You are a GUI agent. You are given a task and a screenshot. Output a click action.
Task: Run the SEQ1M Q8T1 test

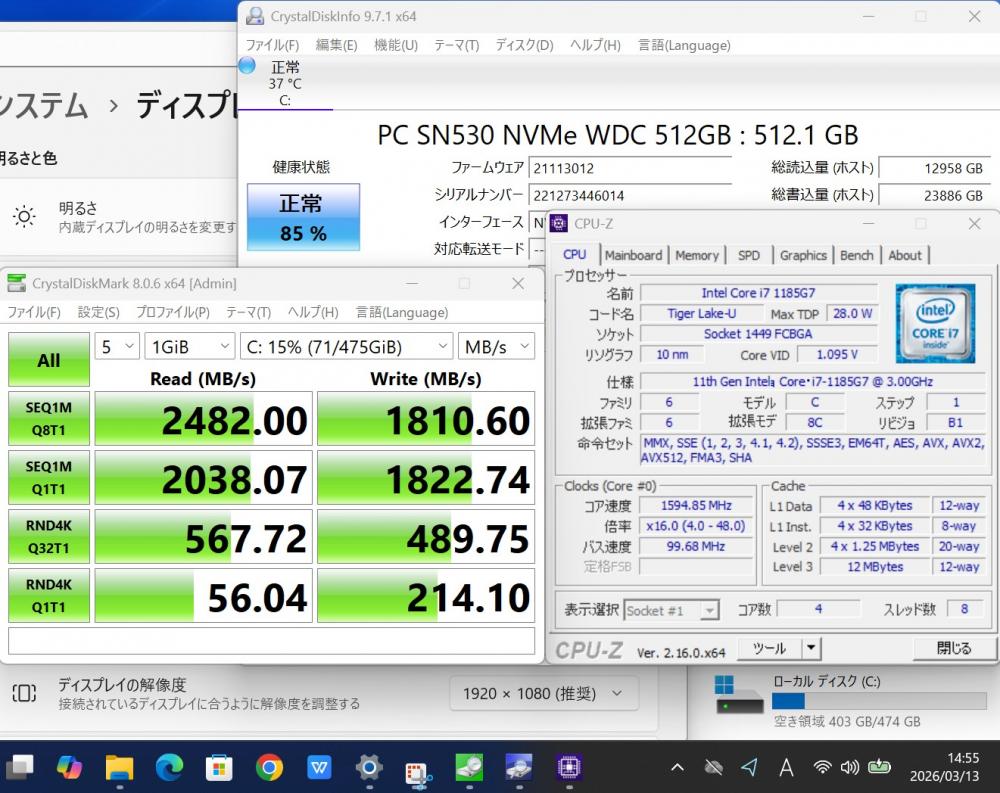(x=49, y=419)
